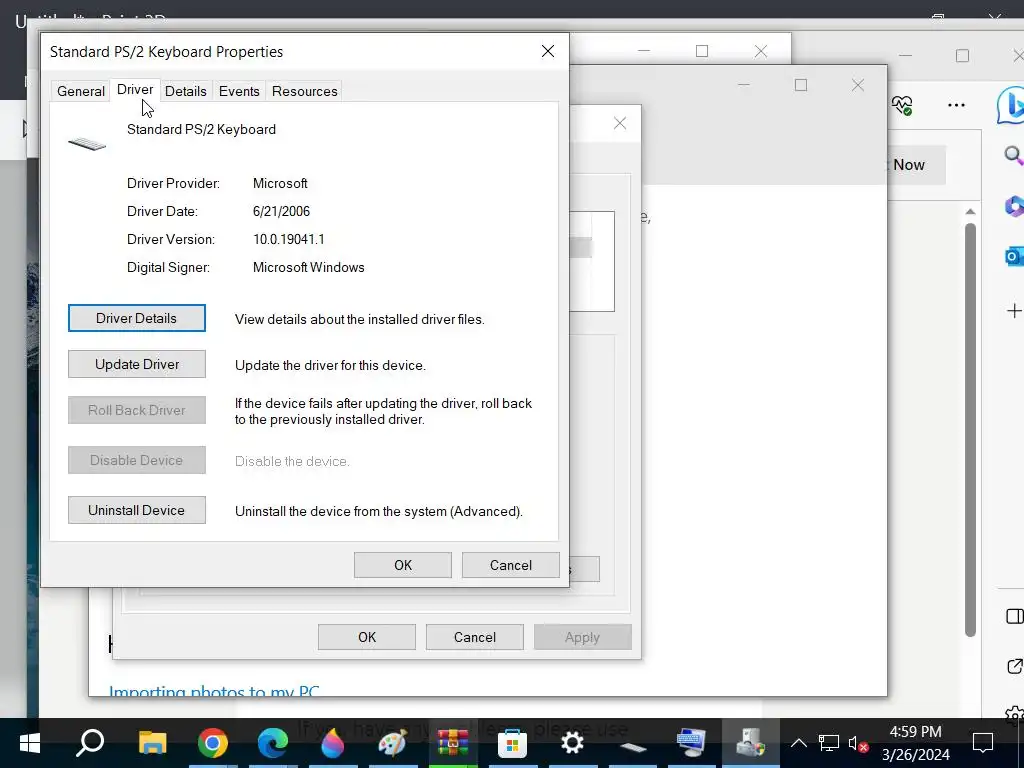Click the Apply button in background dialog
This screenshot has height=768, width=1024.
click(x=583, y=637)
